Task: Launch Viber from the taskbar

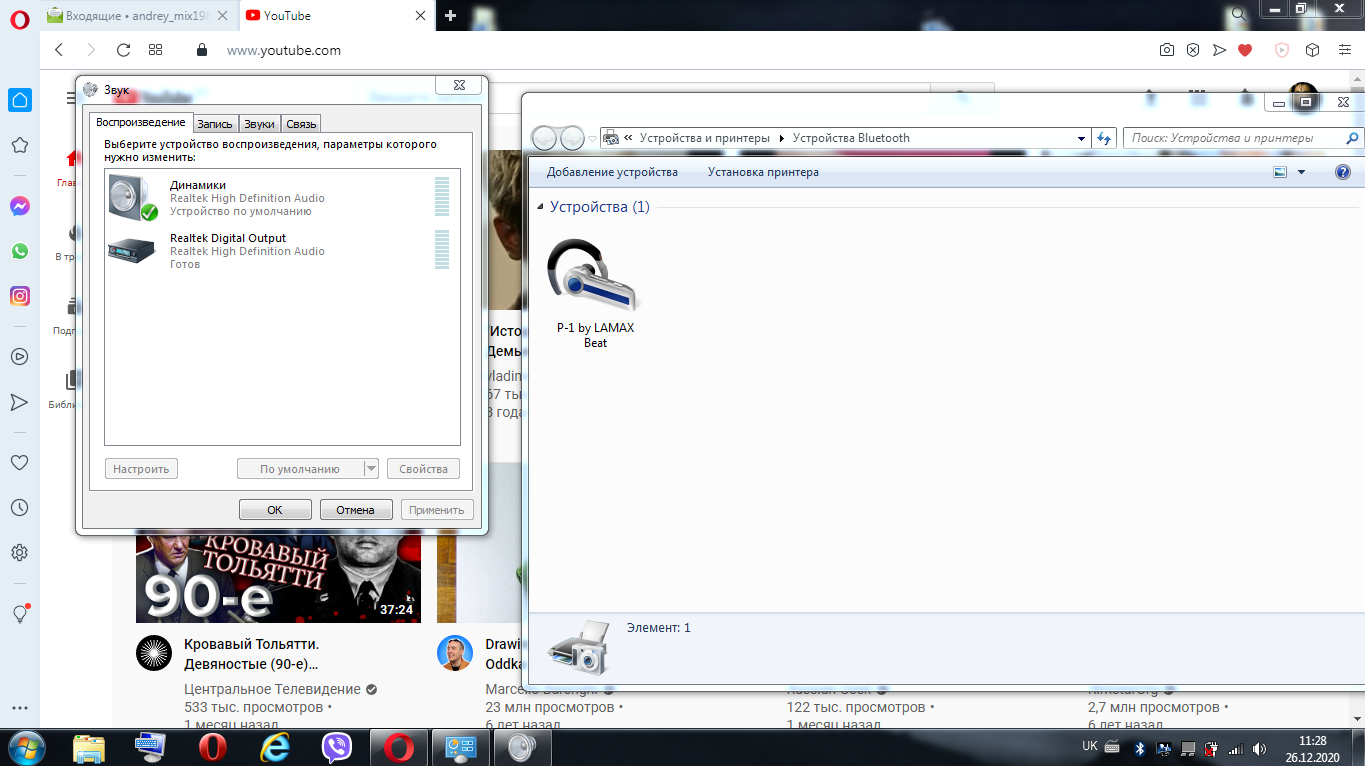Action: tap(337, 747)
